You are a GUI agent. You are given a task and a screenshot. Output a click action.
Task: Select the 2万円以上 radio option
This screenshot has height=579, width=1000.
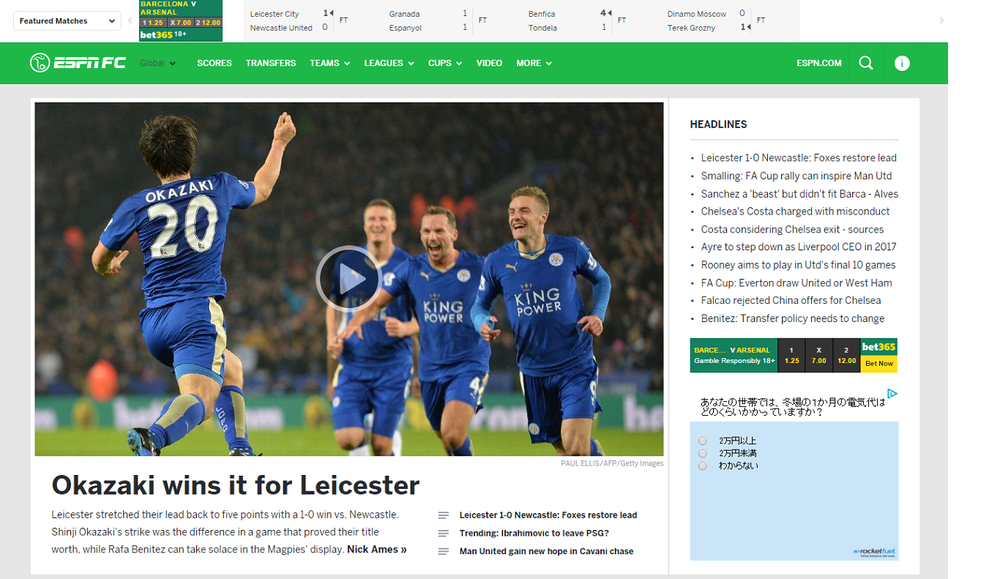(702, 441)
